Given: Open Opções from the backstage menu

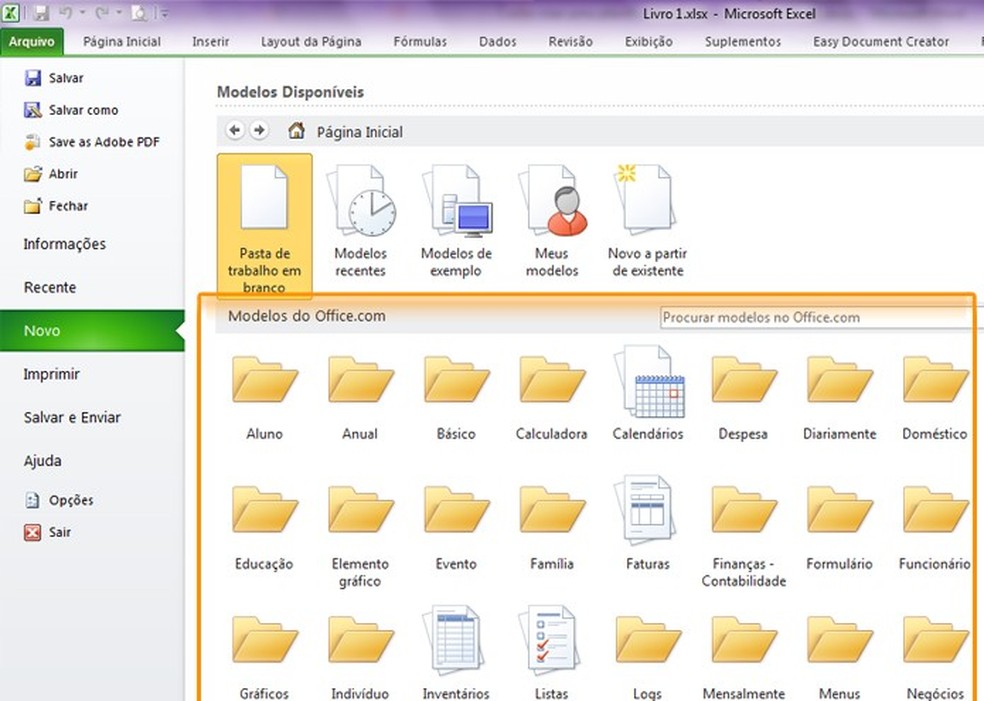Looking at the screenshot, I should pos(70,500).
